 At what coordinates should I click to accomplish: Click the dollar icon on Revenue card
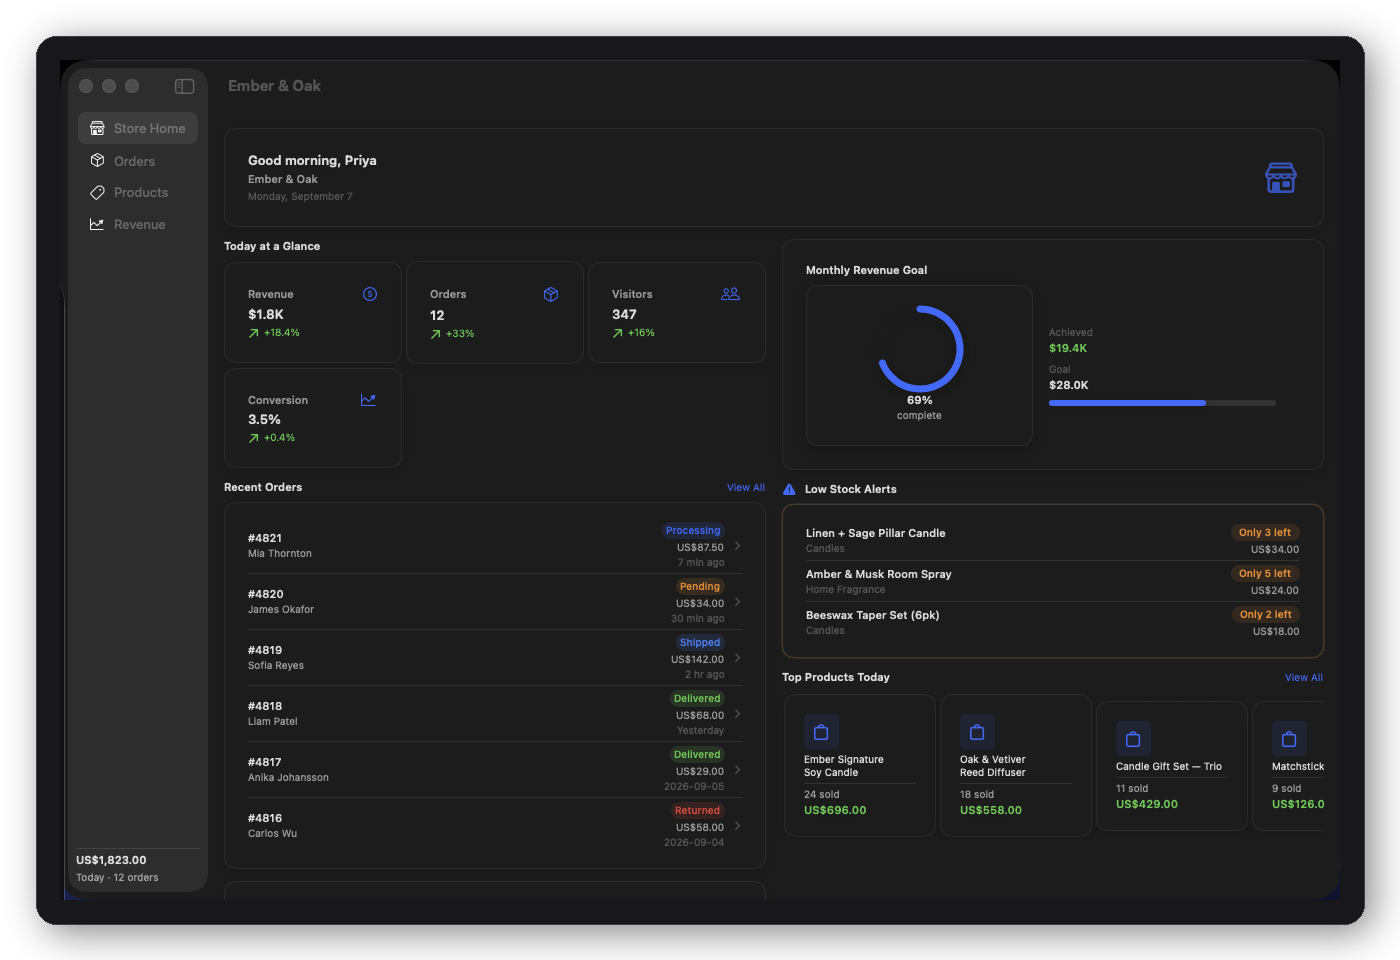370,294
